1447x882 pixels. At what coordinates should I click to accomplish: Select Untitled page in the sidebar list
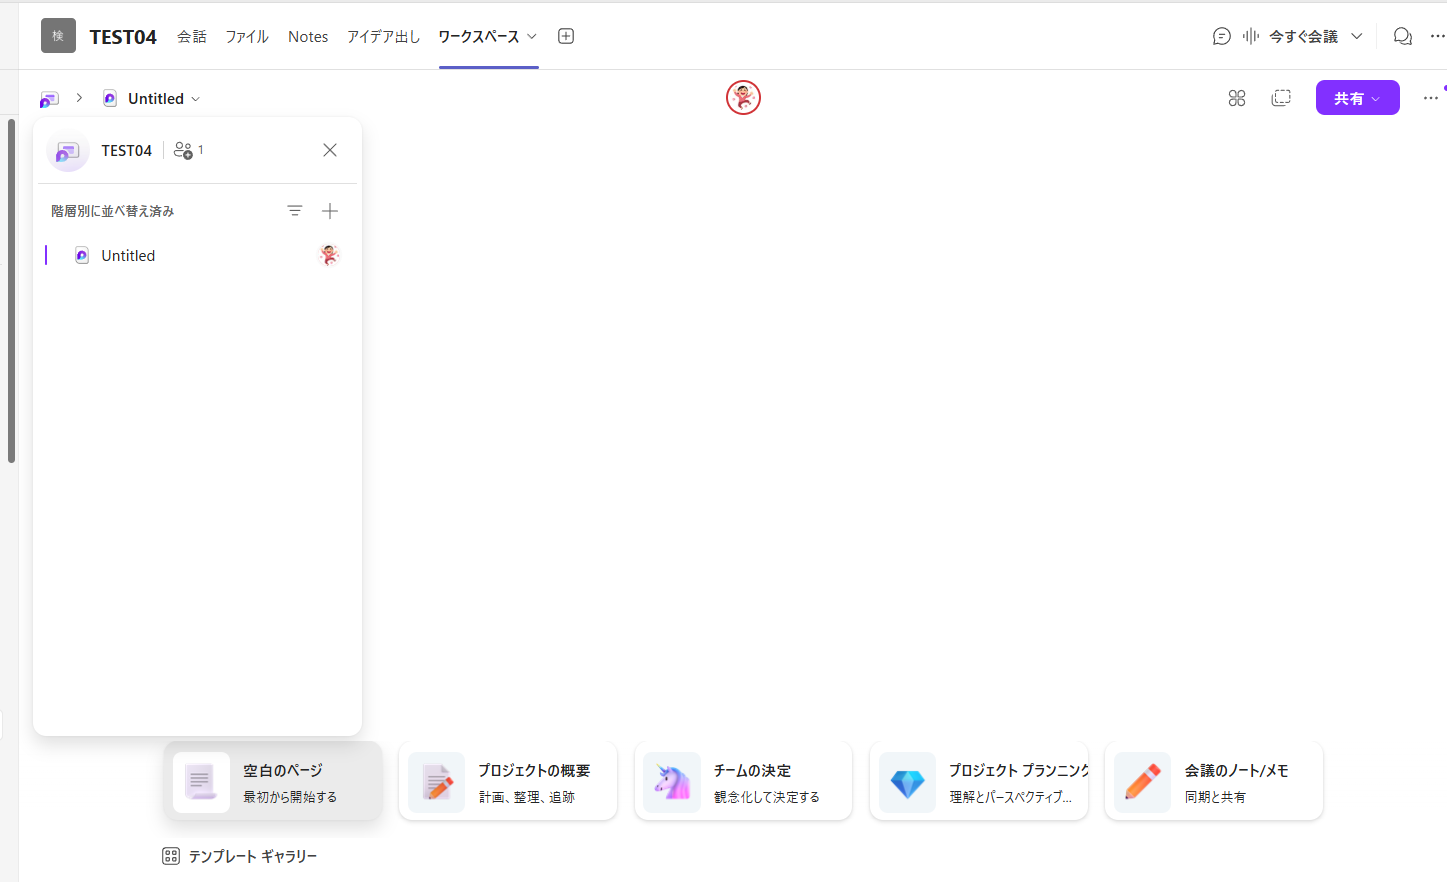128,256
